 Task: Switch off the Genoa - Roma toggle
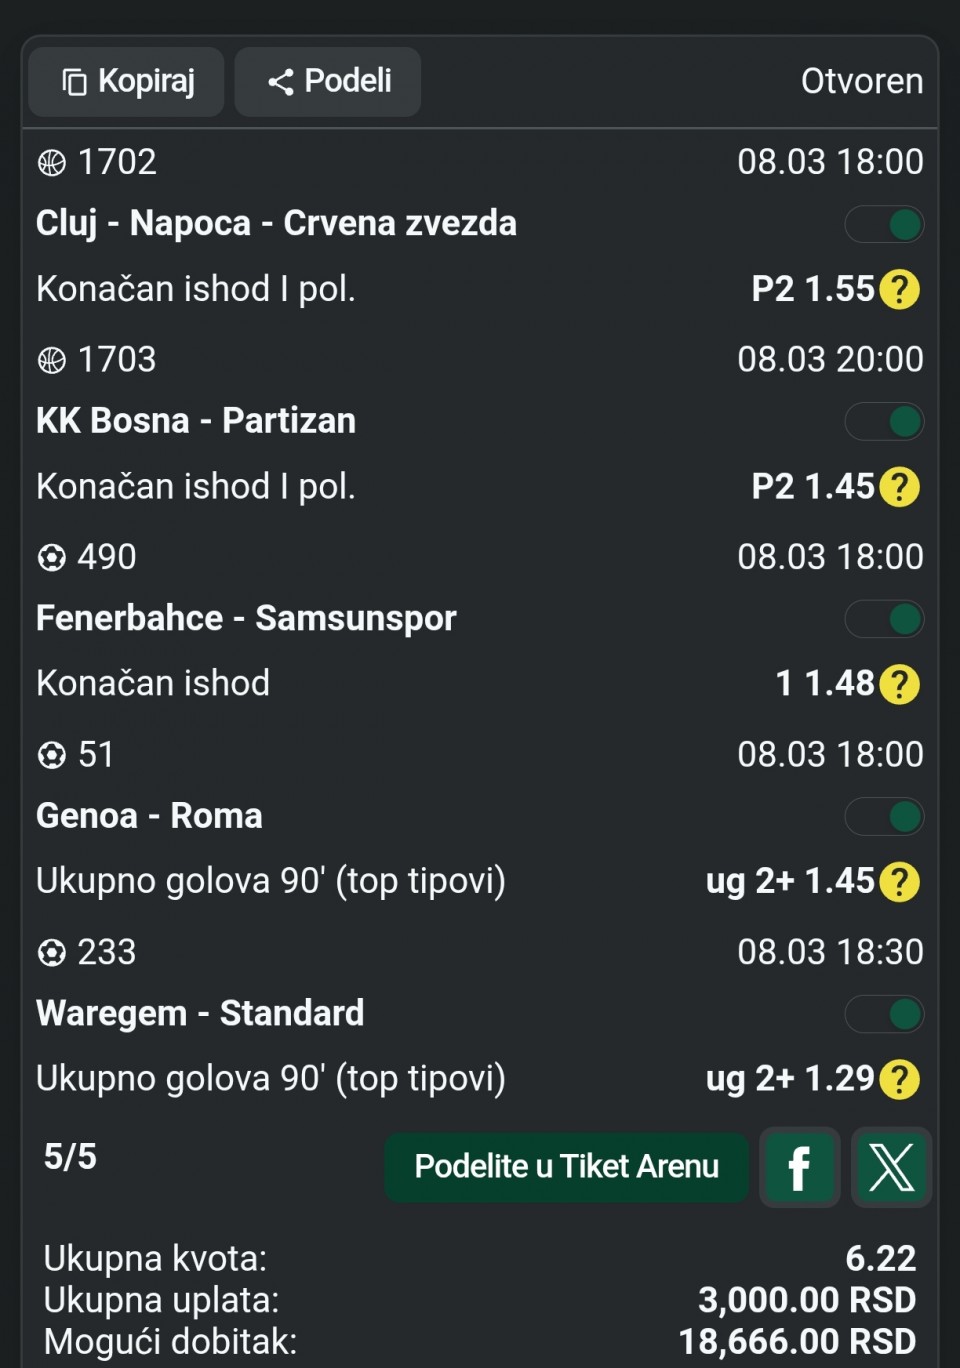(x=884, y=816)
